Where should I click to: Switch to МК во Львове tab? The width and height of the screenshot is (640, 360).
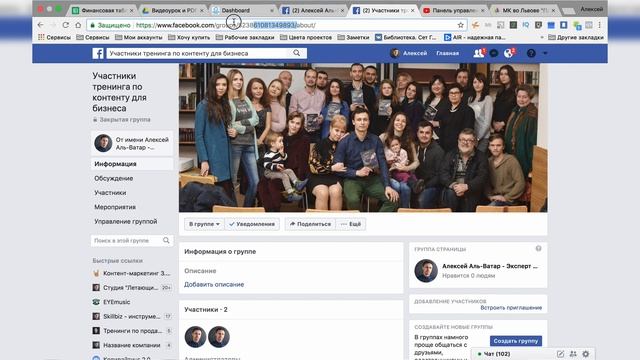[524, 10]
